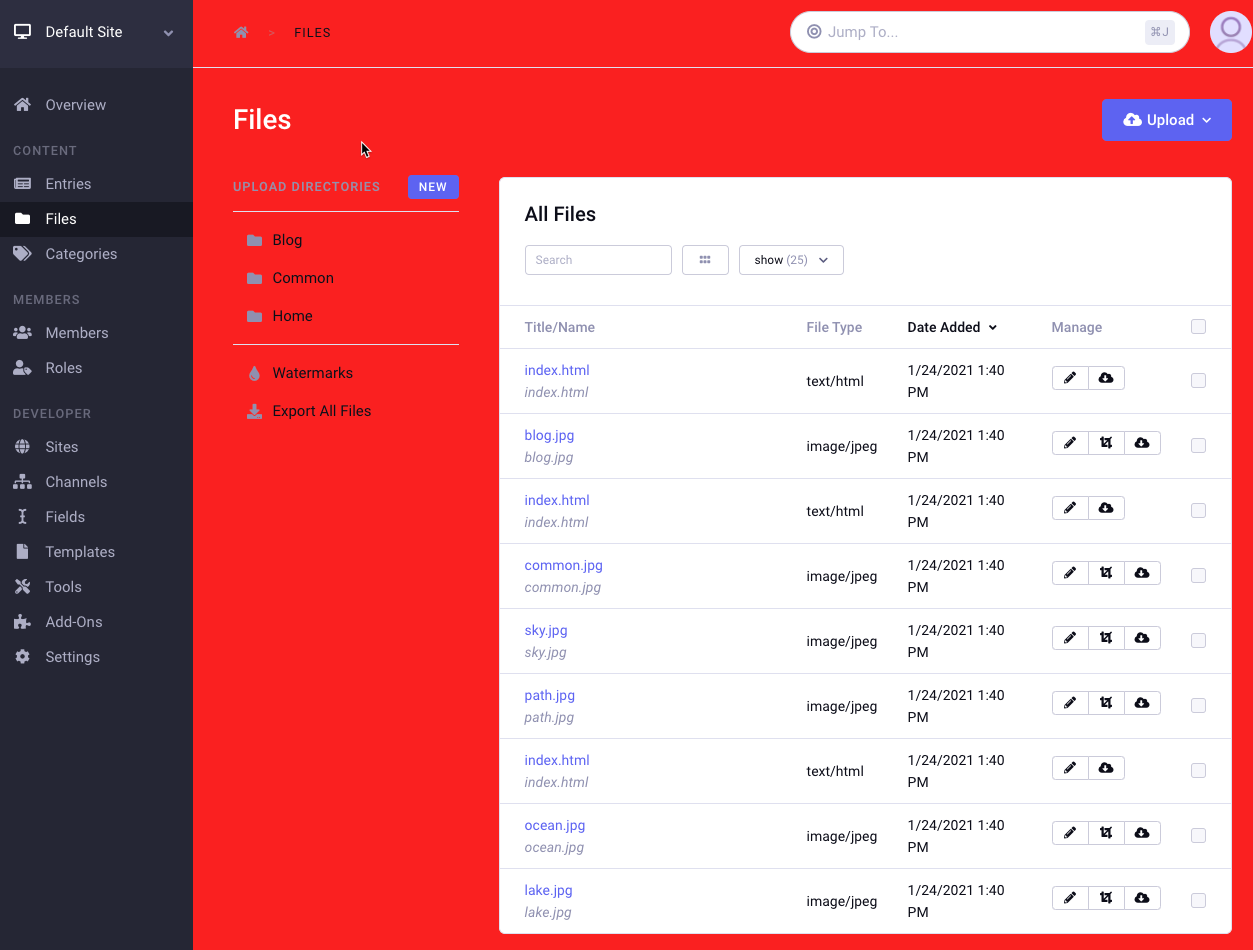Open the Blog folder icon

[254, 240]
